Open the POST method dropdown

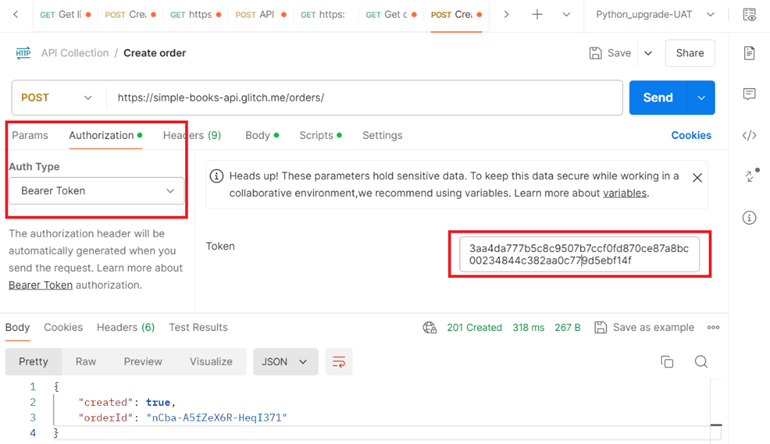click(57, 98)
